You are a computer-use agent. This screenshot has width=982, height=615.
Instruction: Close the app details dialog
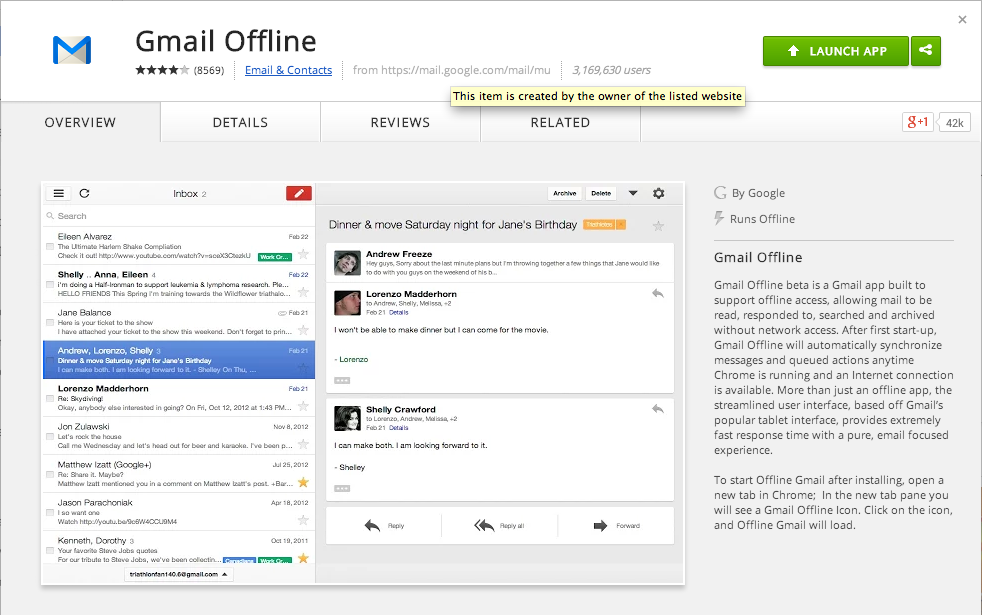point(963,20)
